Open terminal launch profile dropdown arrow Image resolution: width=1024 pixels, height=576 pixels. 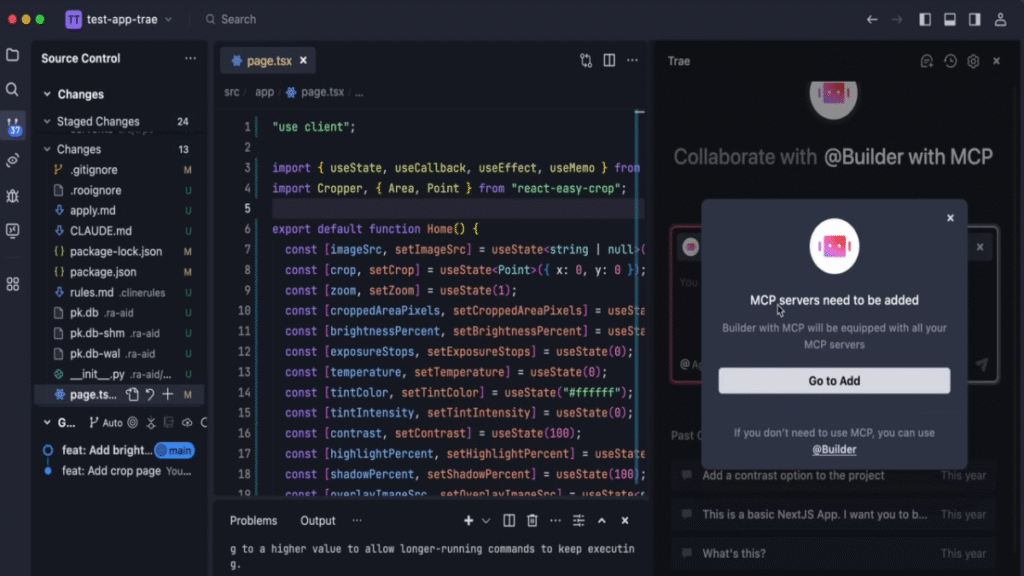point(486,520)
